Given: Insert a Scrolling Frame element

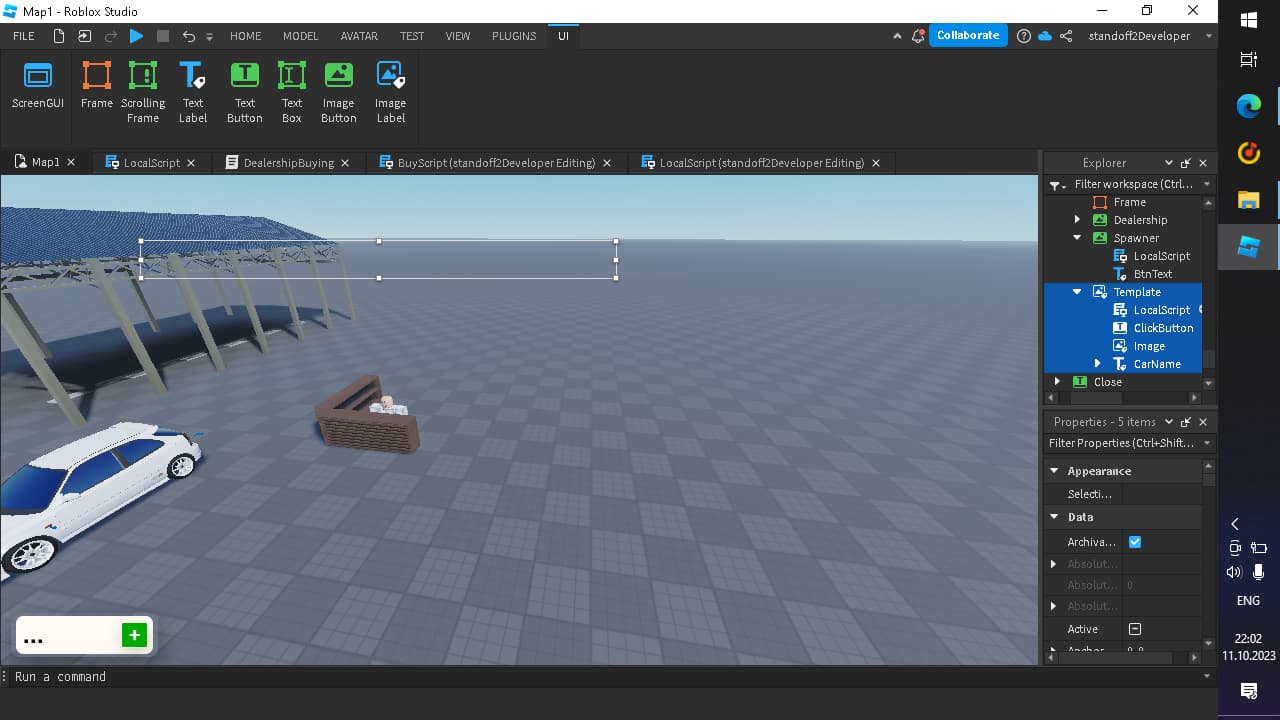Looking at the screenshot, I should (x=143, y=93).
